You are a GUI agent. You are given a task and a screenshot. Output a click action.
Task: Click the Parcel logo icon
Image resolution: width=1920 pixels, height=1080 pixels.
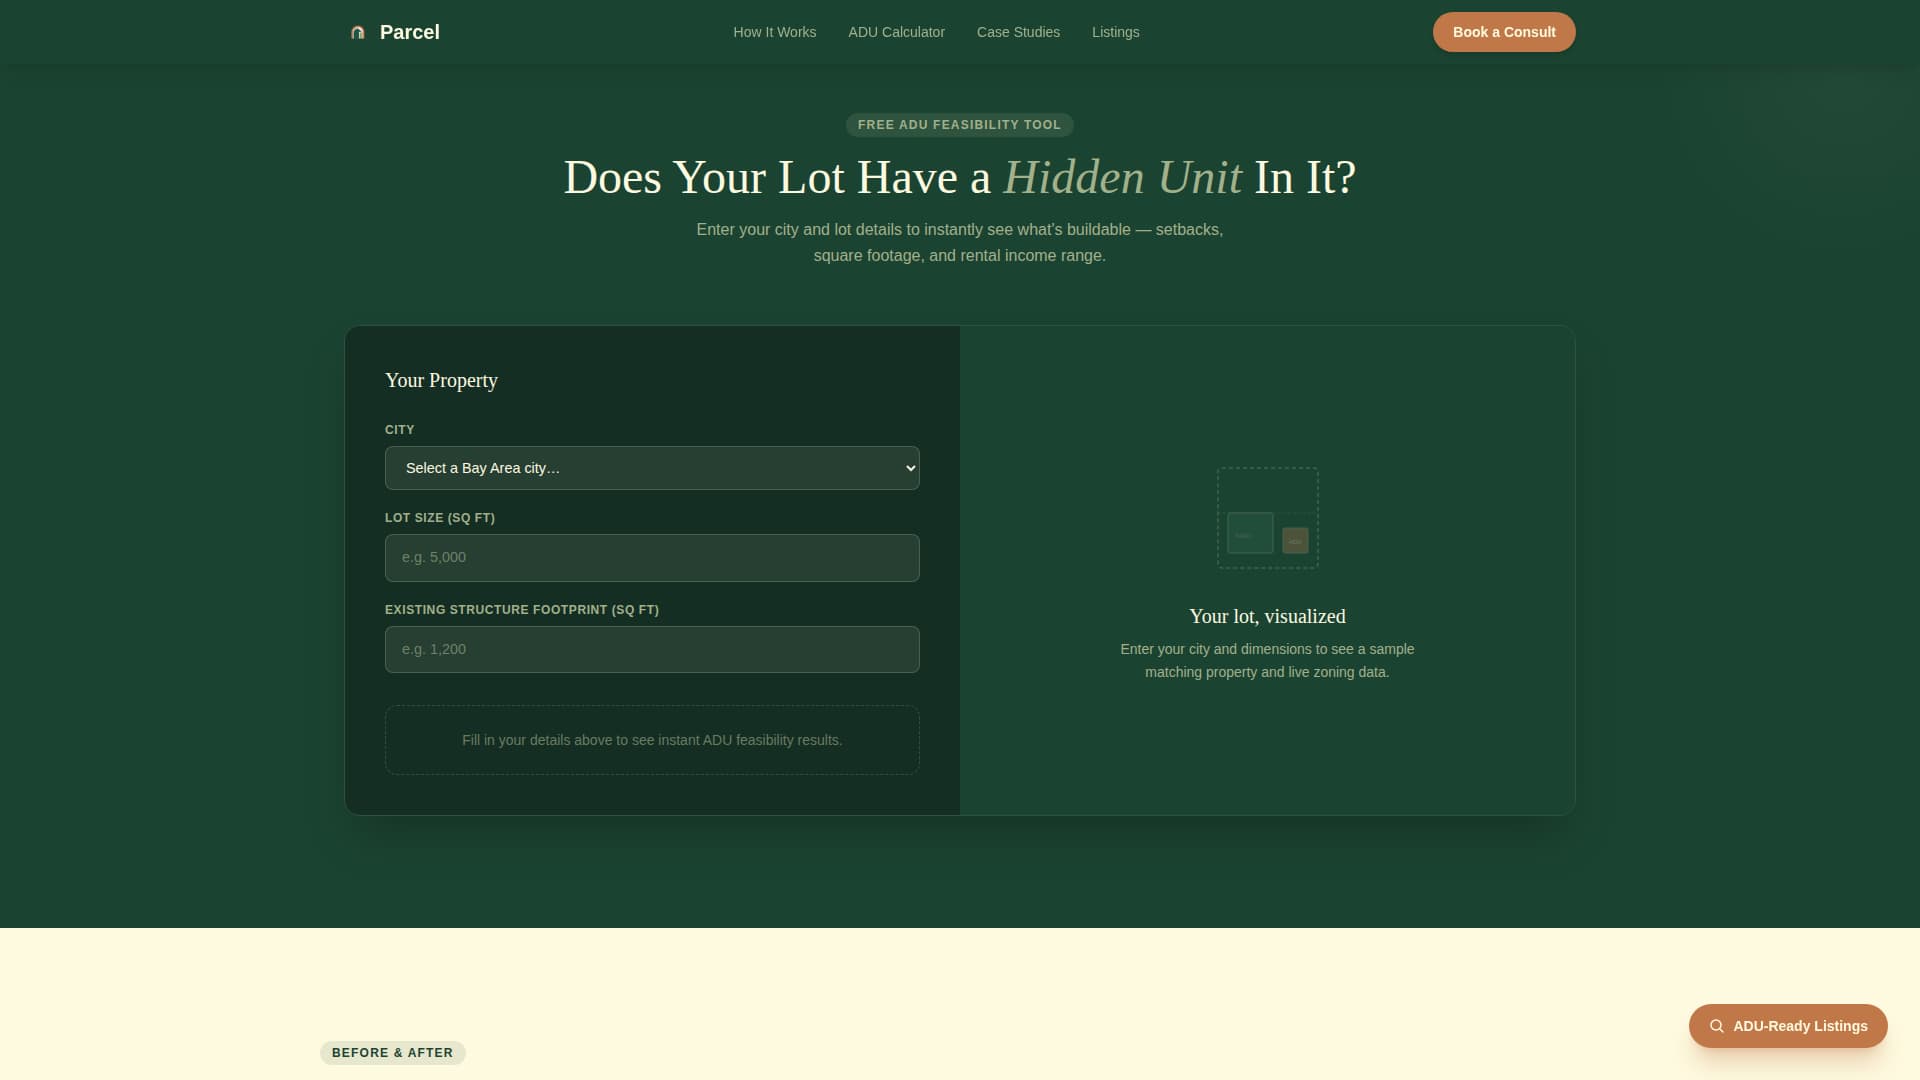[x=358, y=31]
